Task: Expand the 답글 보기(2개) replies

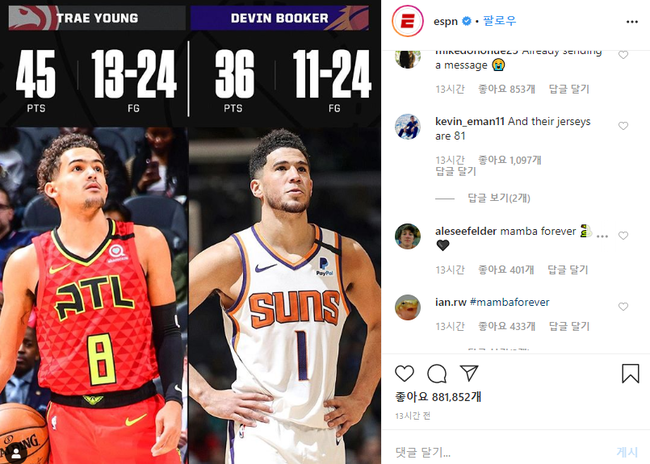Action: (499, 198)
